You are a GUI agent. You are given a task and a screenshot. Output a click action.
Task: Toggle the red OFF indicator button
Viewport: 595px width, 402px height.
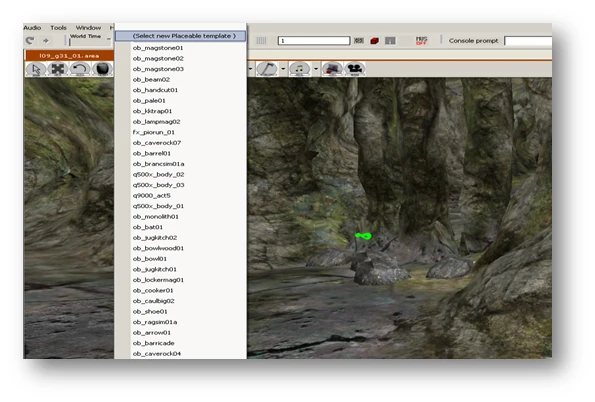pyautogui.click(x=421, y=41)
